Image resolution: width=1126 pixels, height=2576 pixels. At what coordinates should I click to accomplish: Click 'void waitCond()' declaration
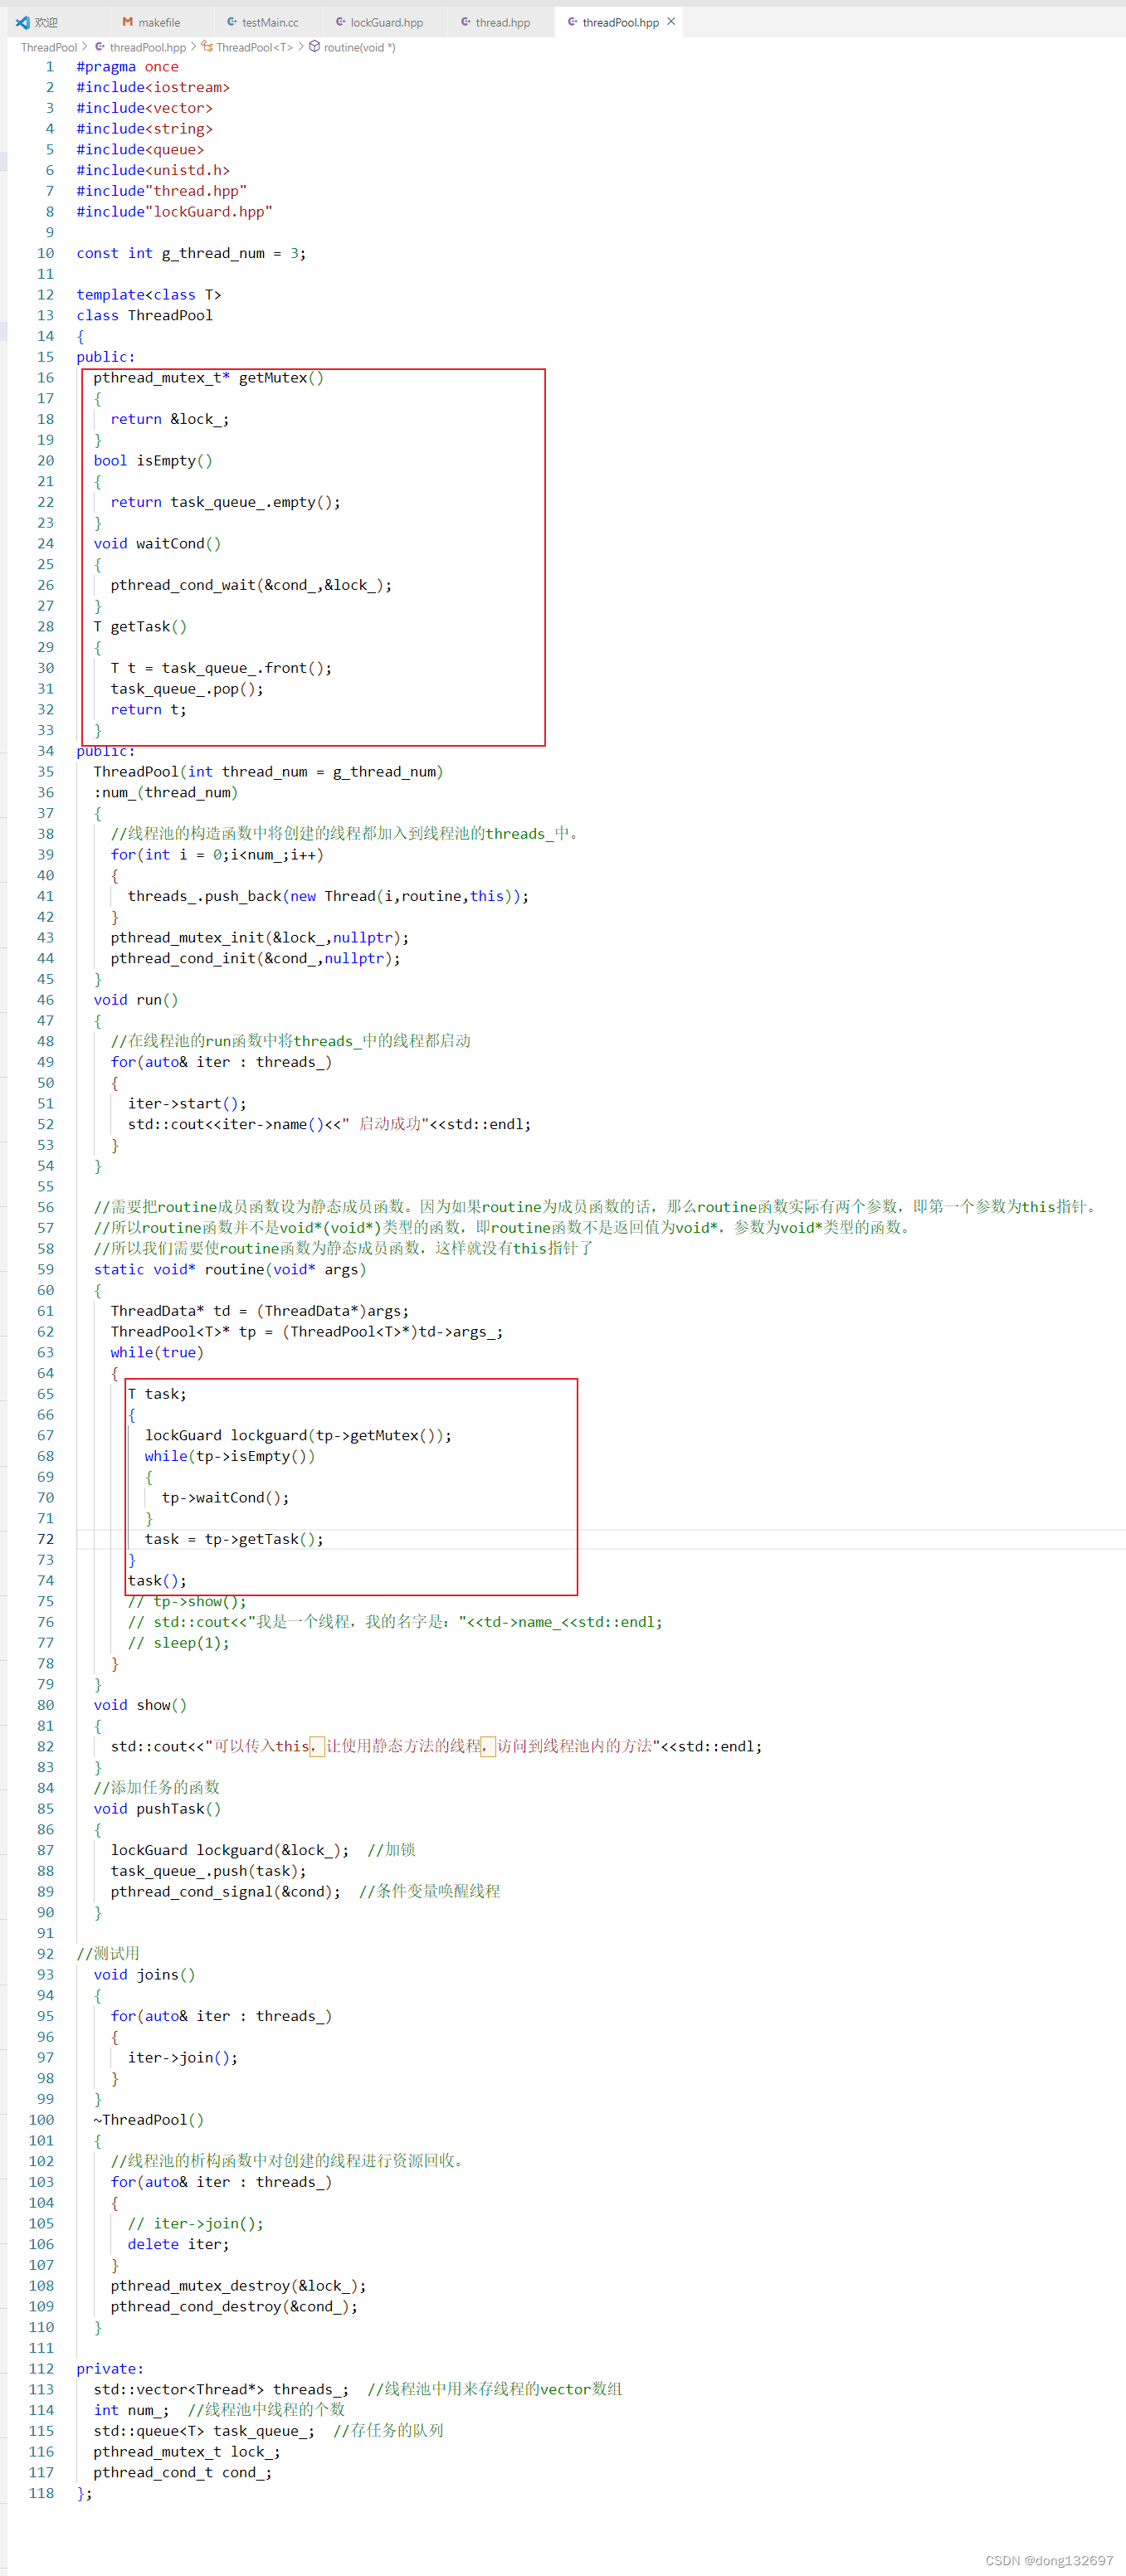(x=157, y=544)
